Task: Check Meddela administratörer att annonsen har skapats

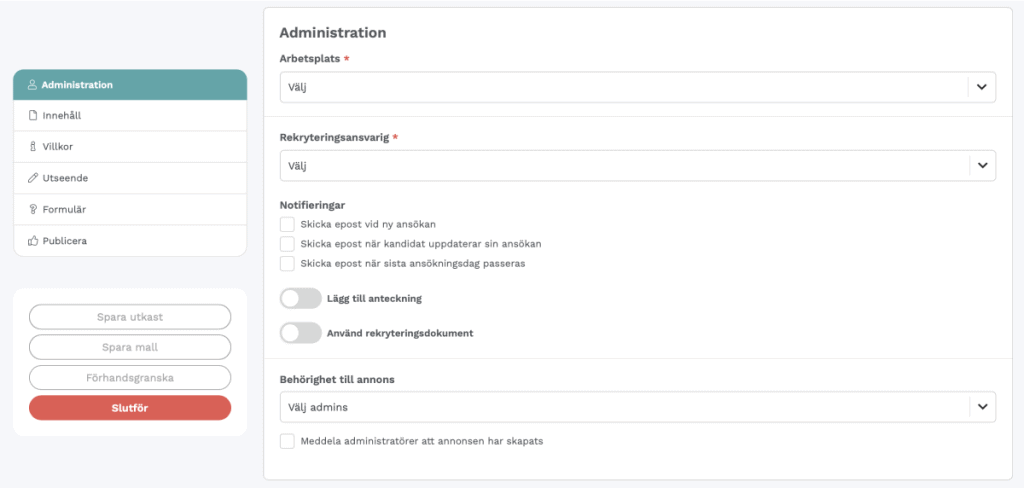Action: coord(287,441)
